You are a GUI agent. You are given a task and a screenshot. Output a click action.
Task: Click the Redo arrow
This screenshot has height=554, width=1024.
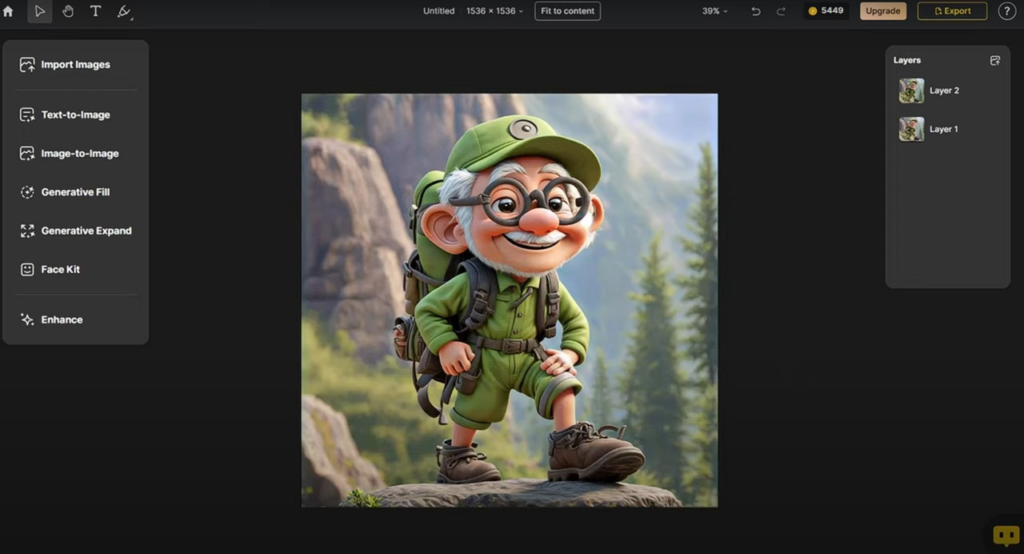click(x=780, y=11)
